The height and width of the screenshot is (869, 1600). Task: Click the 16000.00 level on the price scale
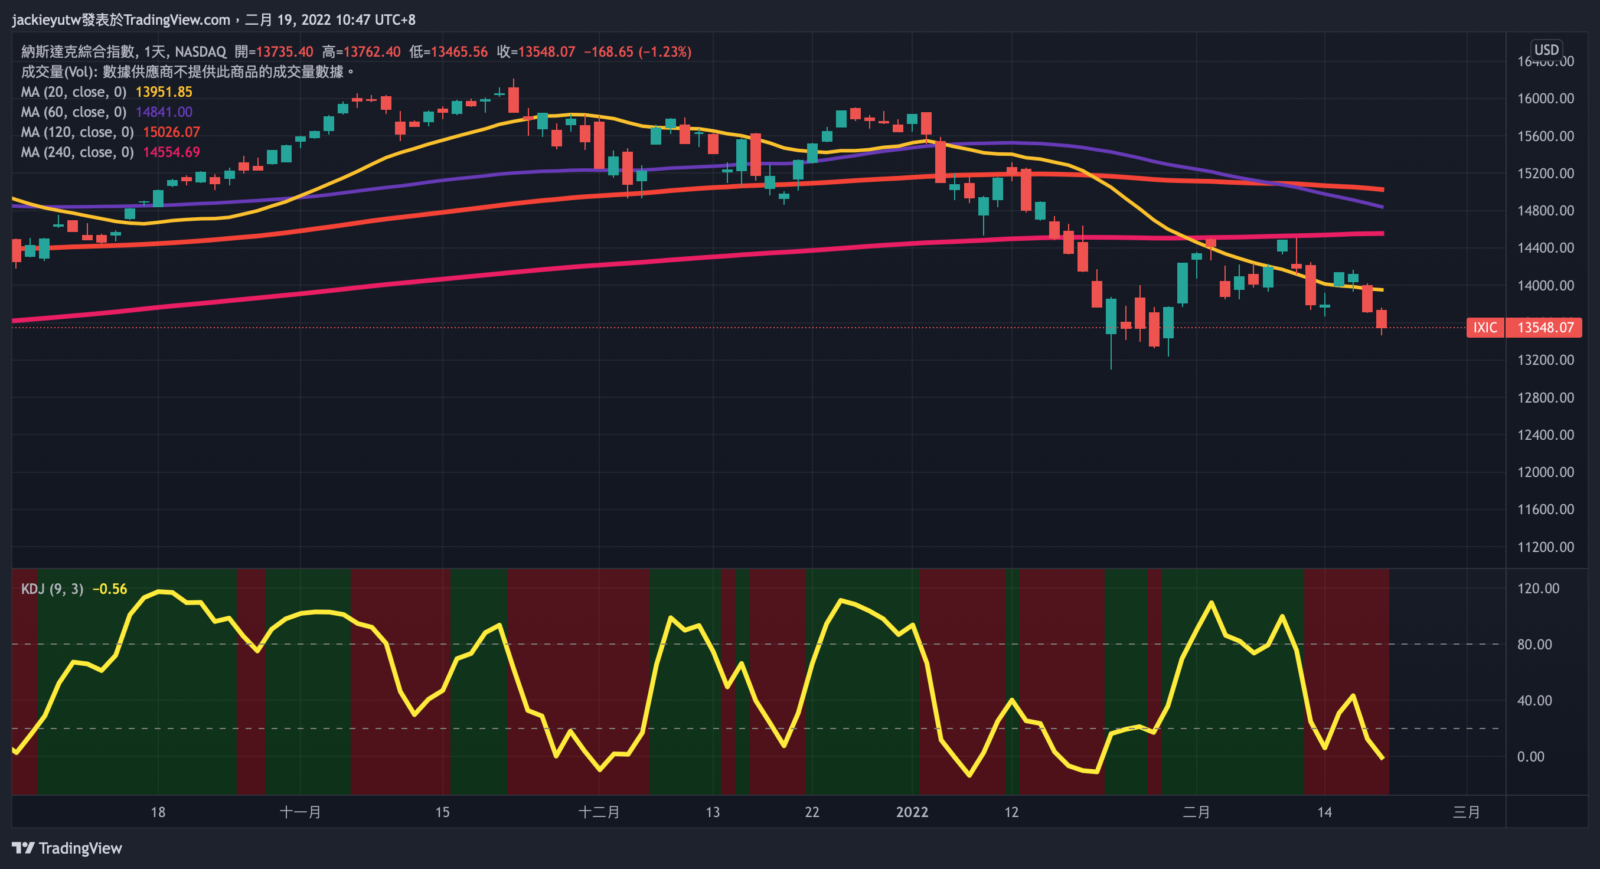1545,98
